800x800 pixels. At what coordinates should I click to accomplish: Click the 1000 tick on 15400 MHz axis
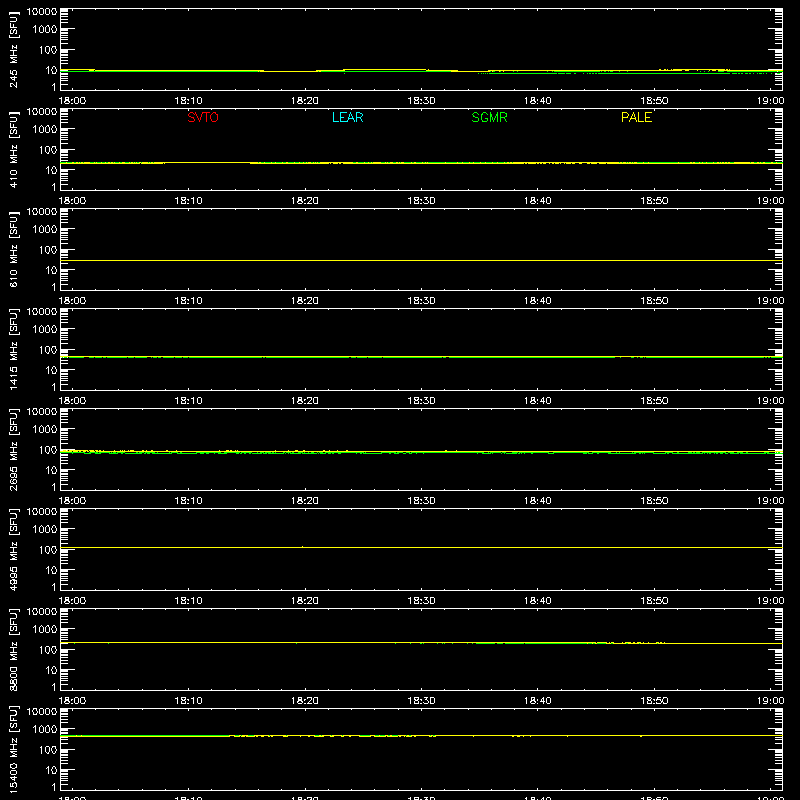point(45,729)
